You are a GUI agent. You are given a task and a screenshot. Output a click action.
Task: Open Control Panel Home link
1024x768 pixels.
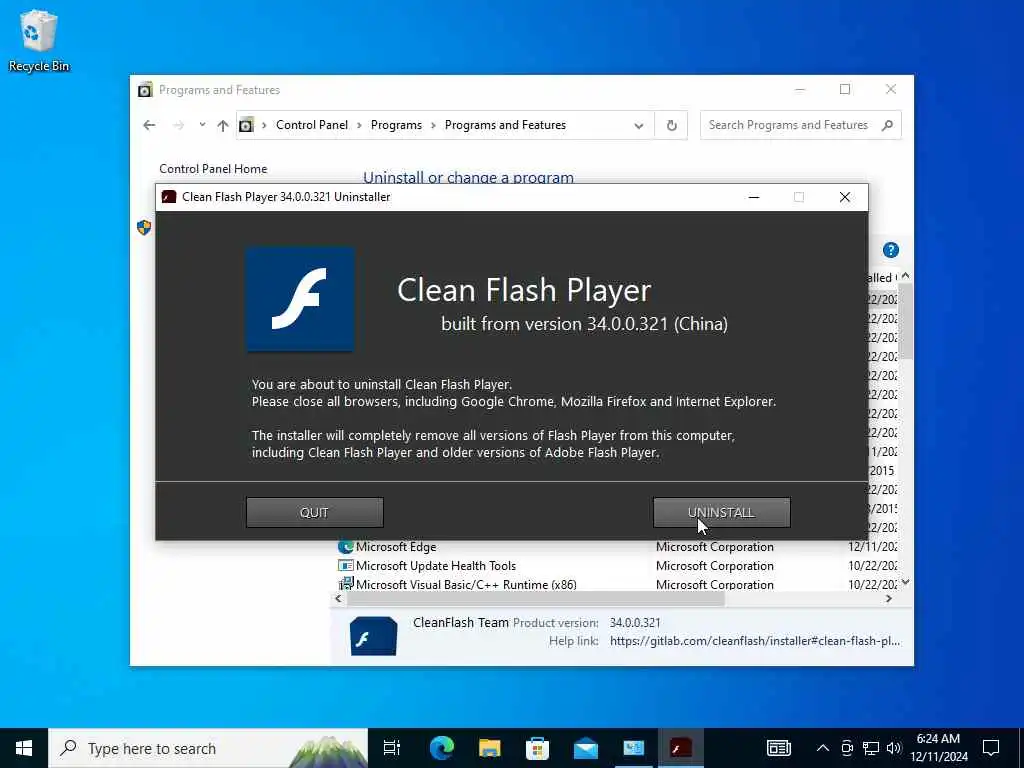pos(213,168)
